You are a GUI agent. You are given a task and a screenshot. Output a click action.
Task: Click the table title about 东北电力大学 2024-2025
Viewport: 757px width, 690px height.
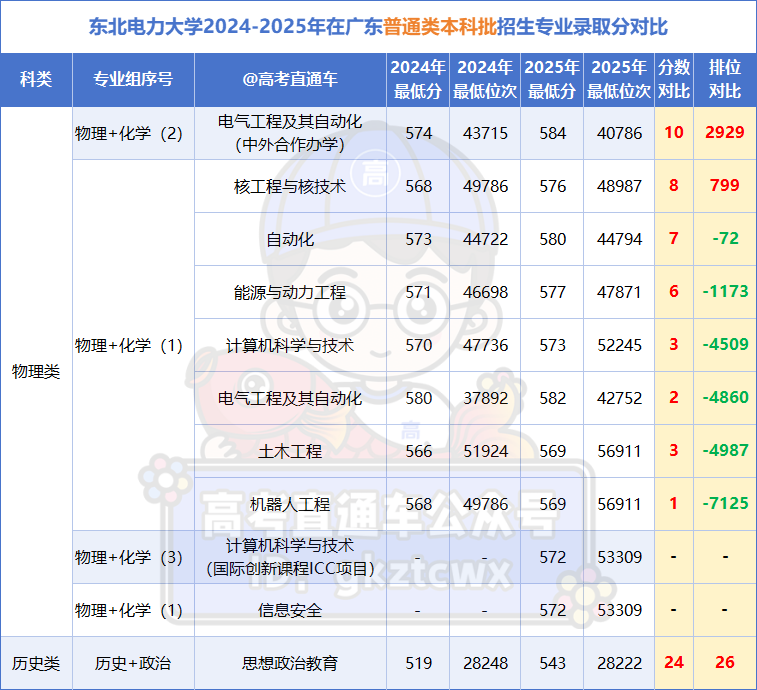(378, 27)
